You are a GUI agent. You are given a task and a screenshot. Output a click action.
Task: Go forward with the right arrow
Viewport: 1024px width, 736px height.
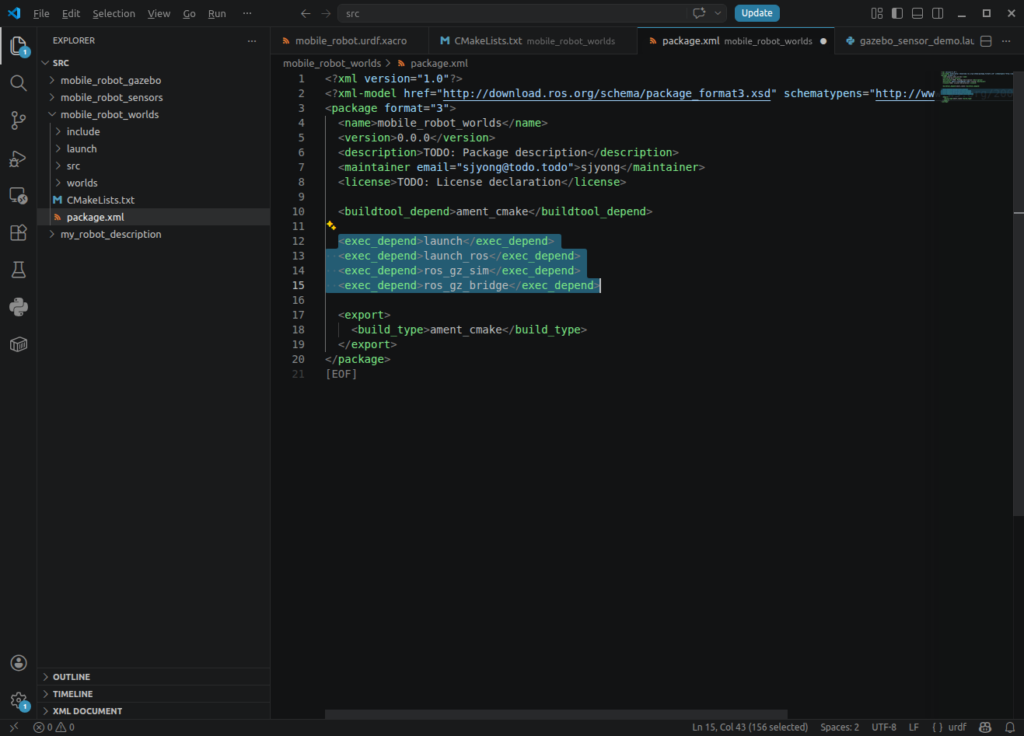tap(326, 13)
